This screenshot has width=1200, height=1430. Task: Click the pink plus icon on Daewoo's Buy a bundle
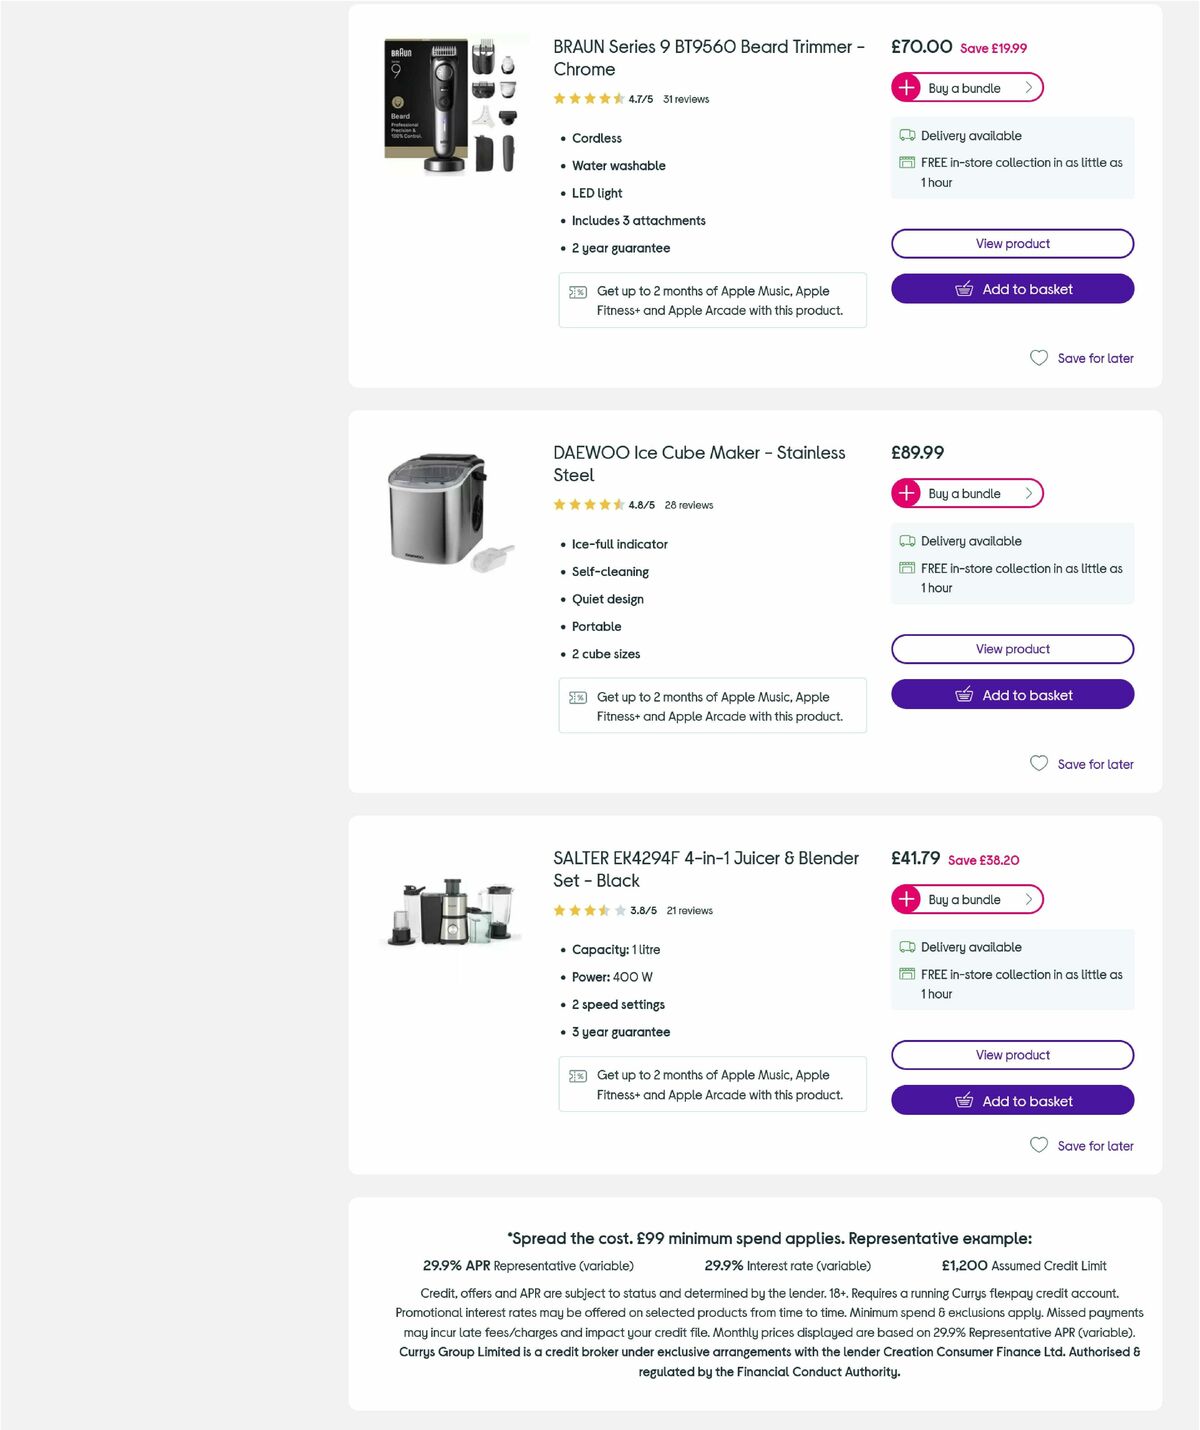click(906, 493)
